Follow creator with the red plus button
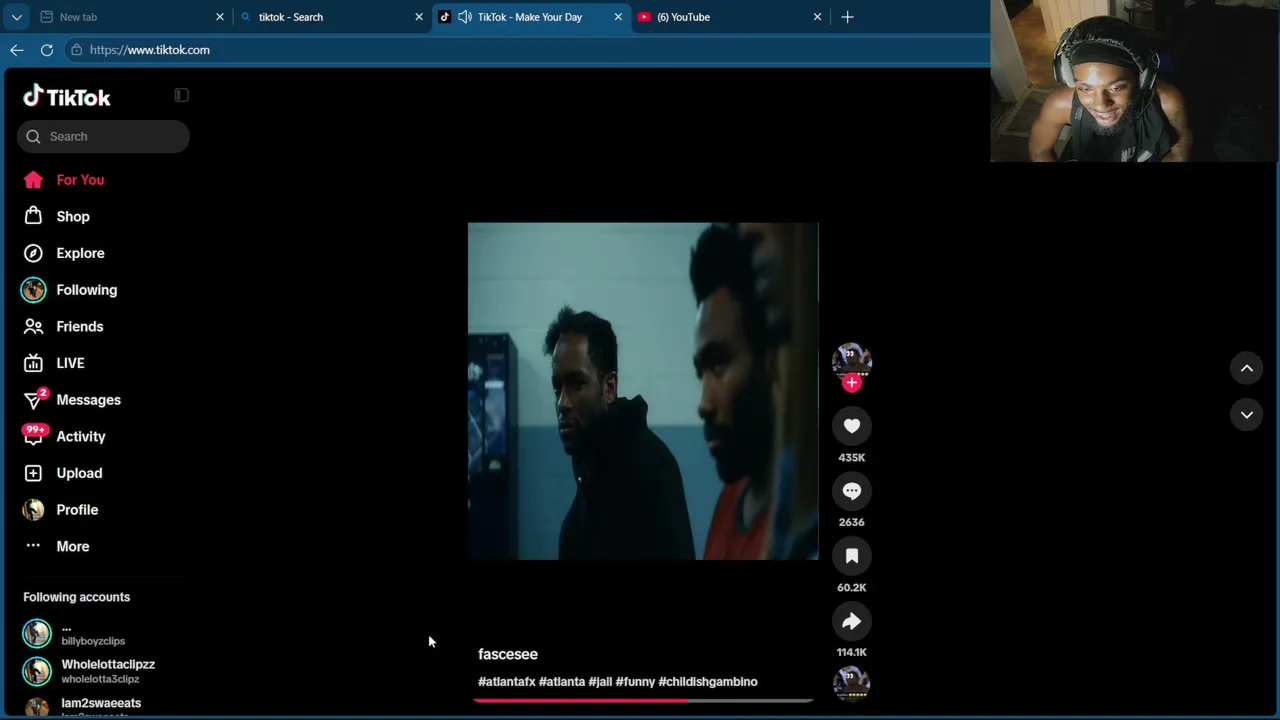This screenshot has width=1280, height=720. point(852,382)
